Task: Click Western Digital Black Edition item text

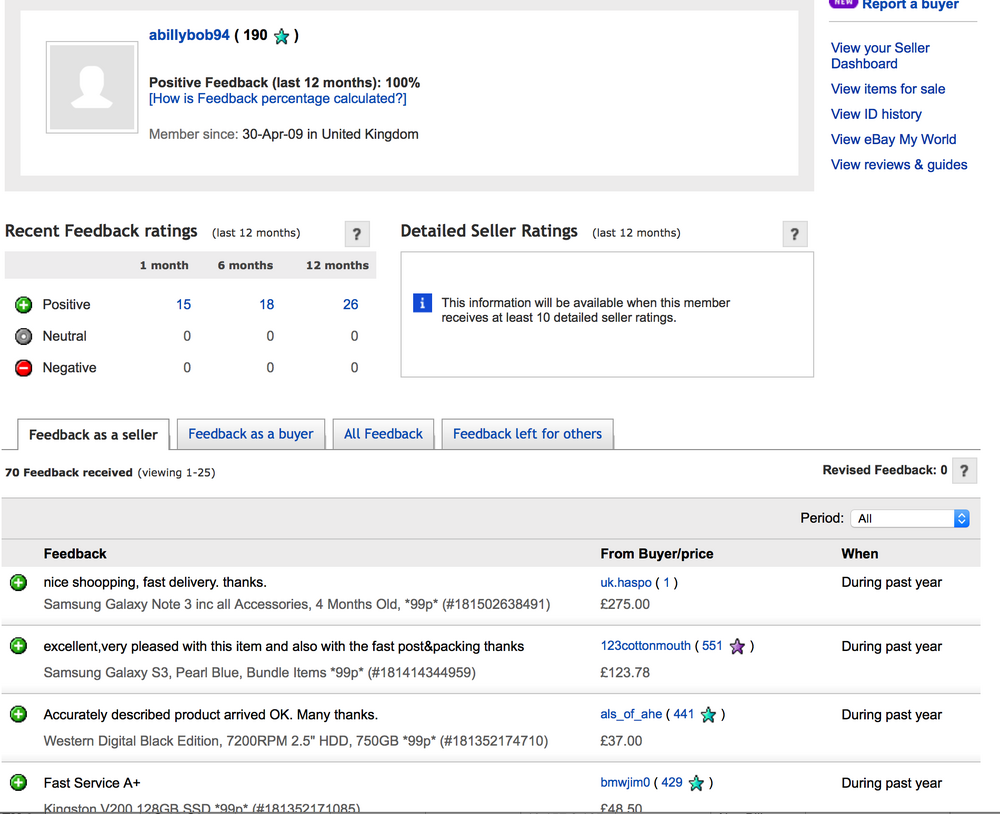Action: coord(296,741)
